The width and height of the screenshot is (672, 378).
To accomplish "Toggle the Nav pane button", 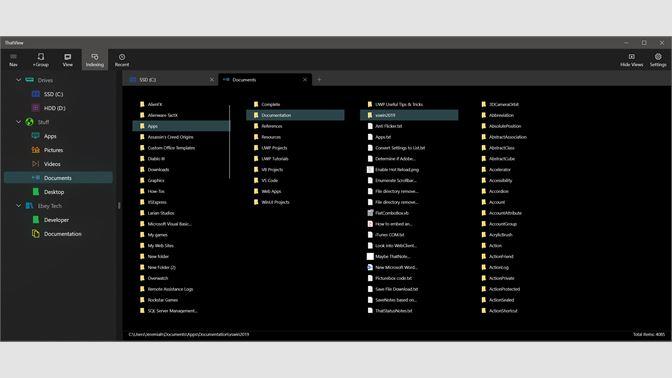I will (x=13, y=60).
